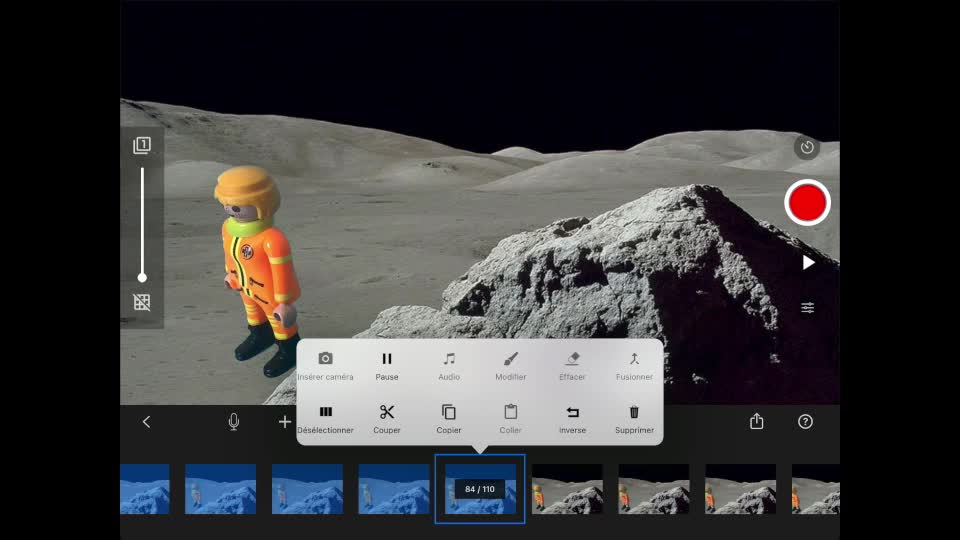This screenshot has height=540, width=960.
Task: Toggle the grid overlay icon
Action: 142,302
